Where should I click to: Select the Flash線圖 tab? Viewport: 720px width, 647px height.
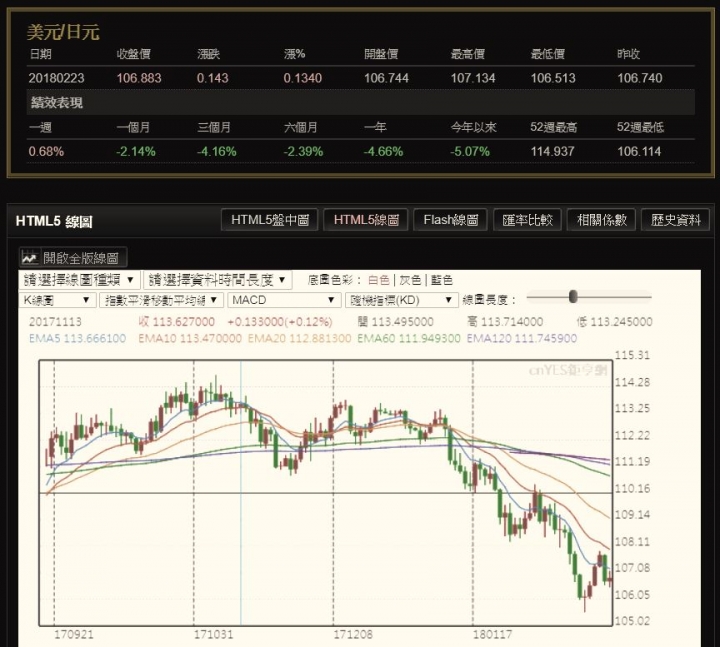[451, 220]
